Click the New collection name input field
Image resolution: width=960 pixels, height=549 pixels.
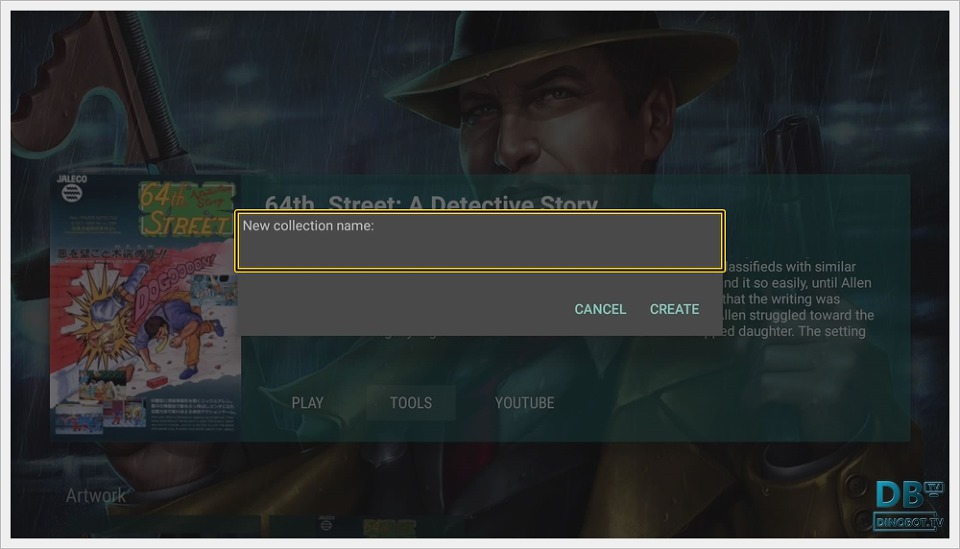(x=480, y=241)
